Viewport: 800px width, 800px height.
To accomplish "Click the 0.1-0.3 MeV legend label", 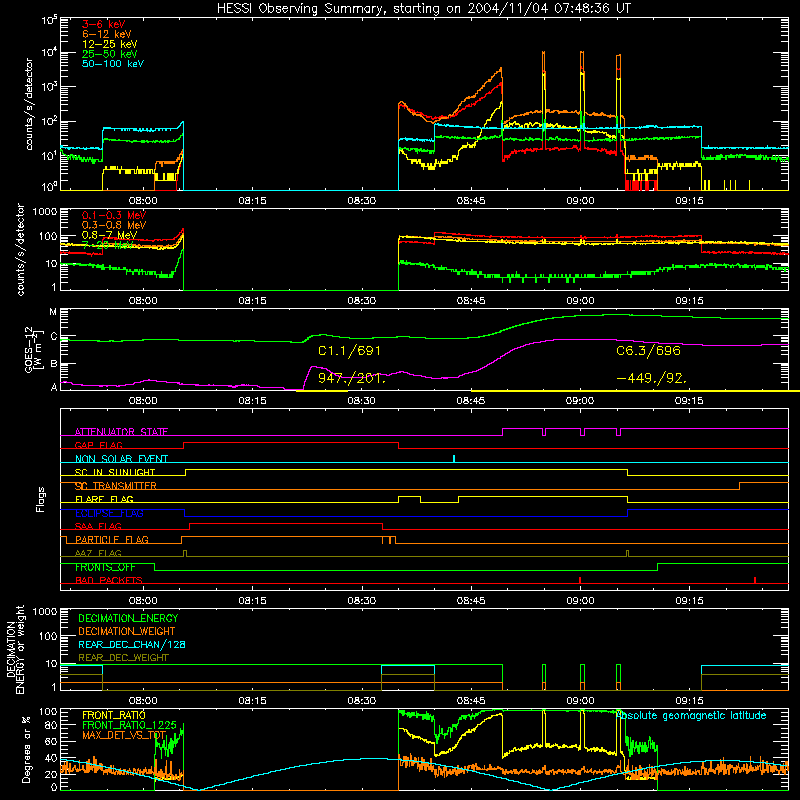I will tap(114, 215).
